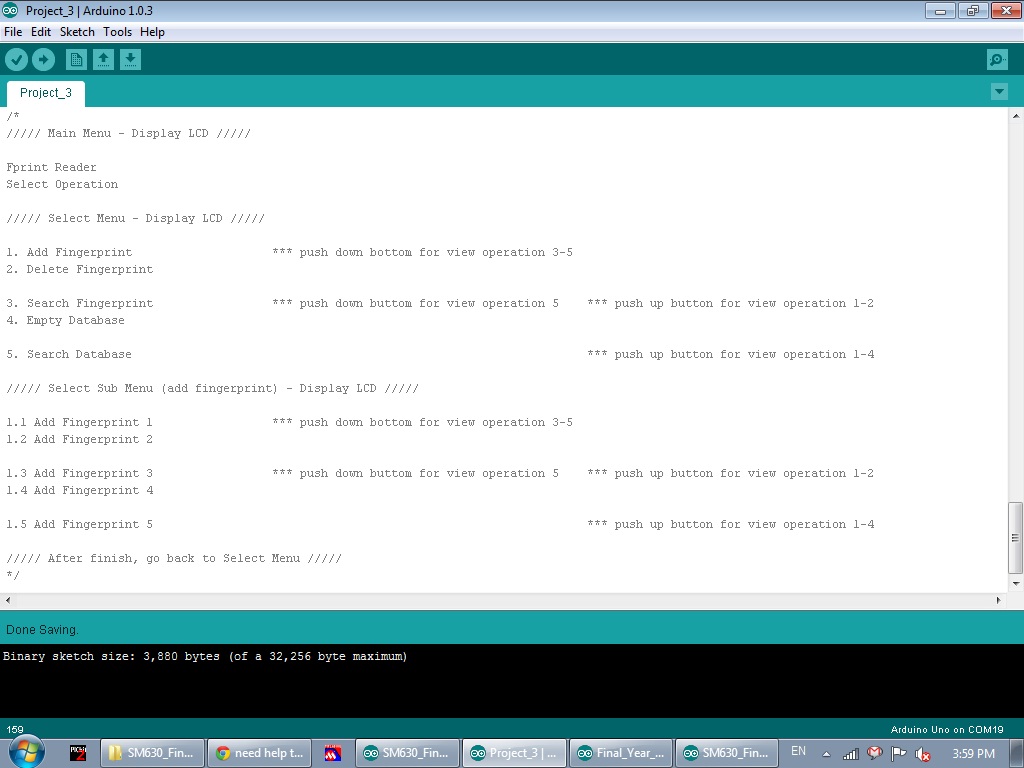
Task: Expand the tab options dropdown arrow
Action: tap(999, 91)
